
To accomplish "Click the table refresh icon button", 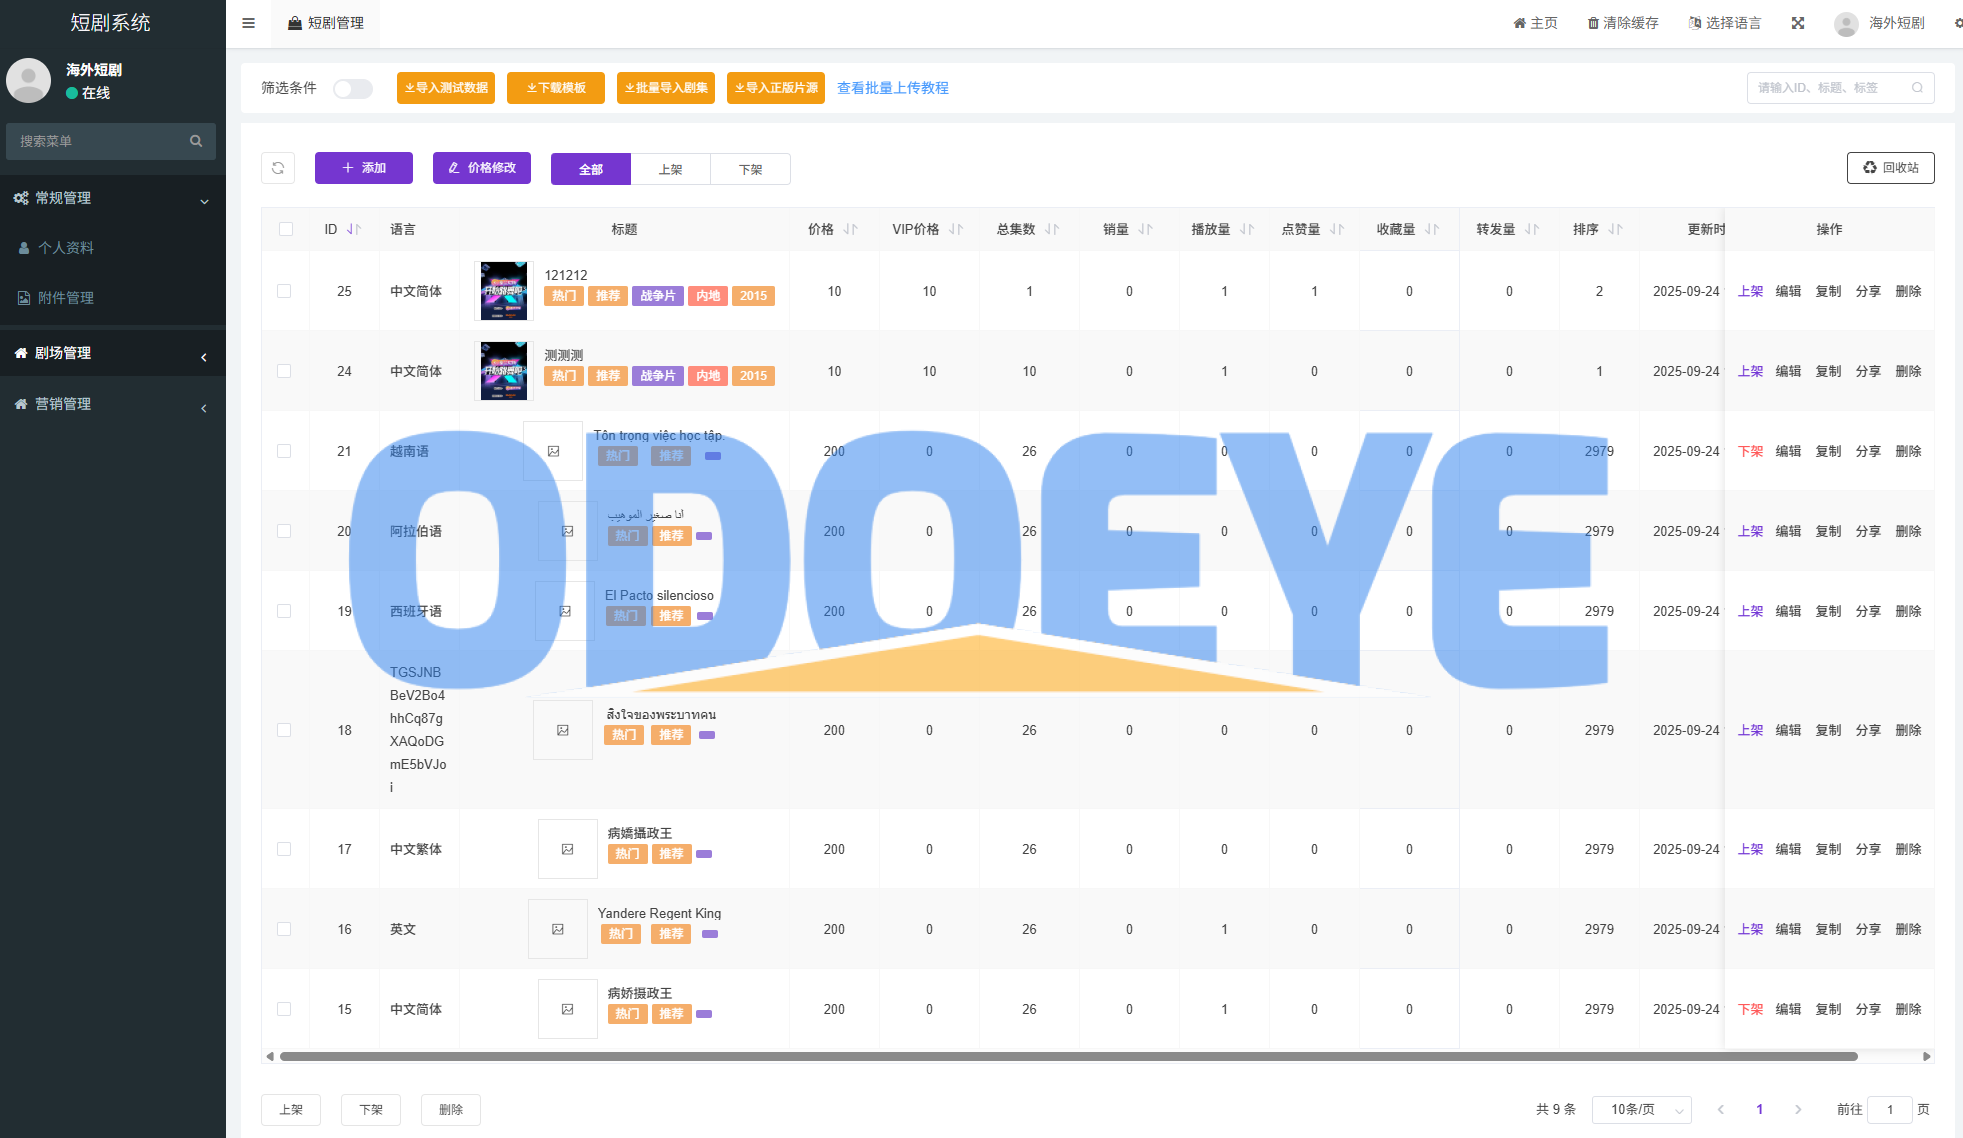I will pos(278,168).
